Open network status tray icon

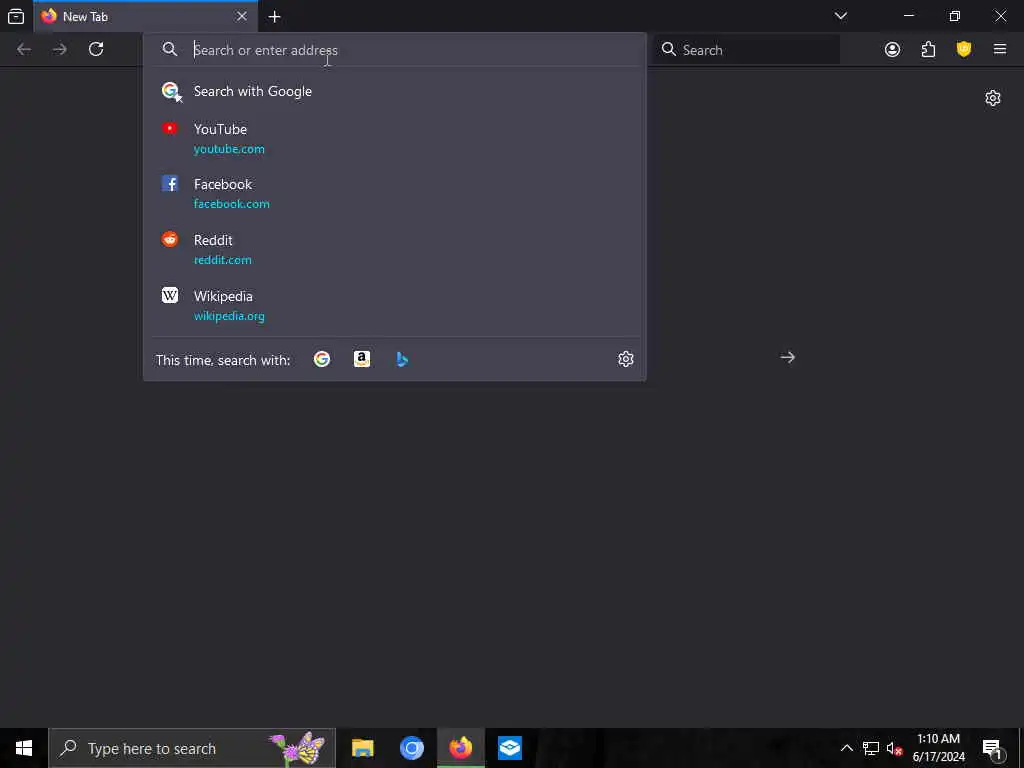pyautogui.click(x=871, y=748)
